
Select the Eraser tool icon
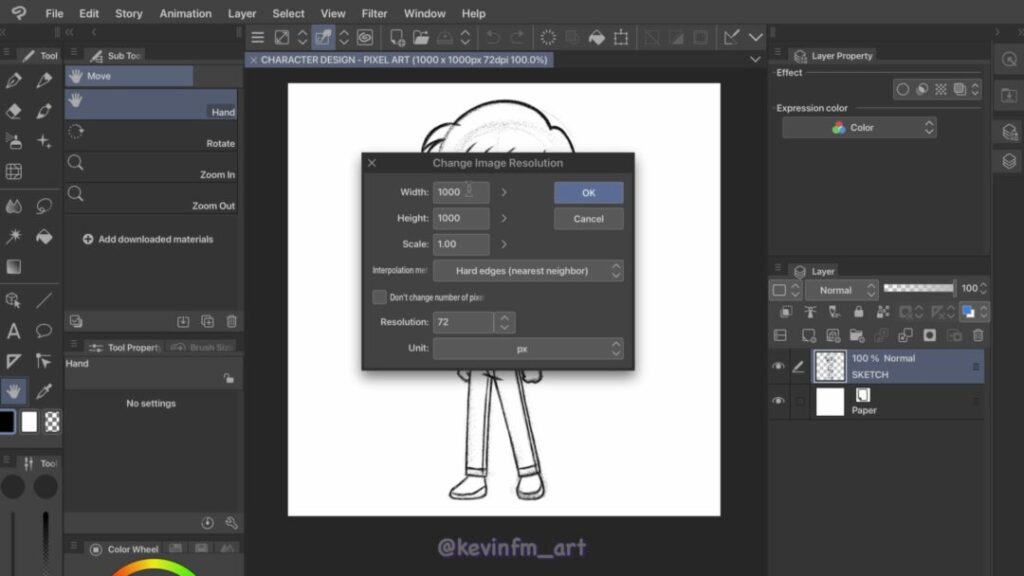[14, 111]
